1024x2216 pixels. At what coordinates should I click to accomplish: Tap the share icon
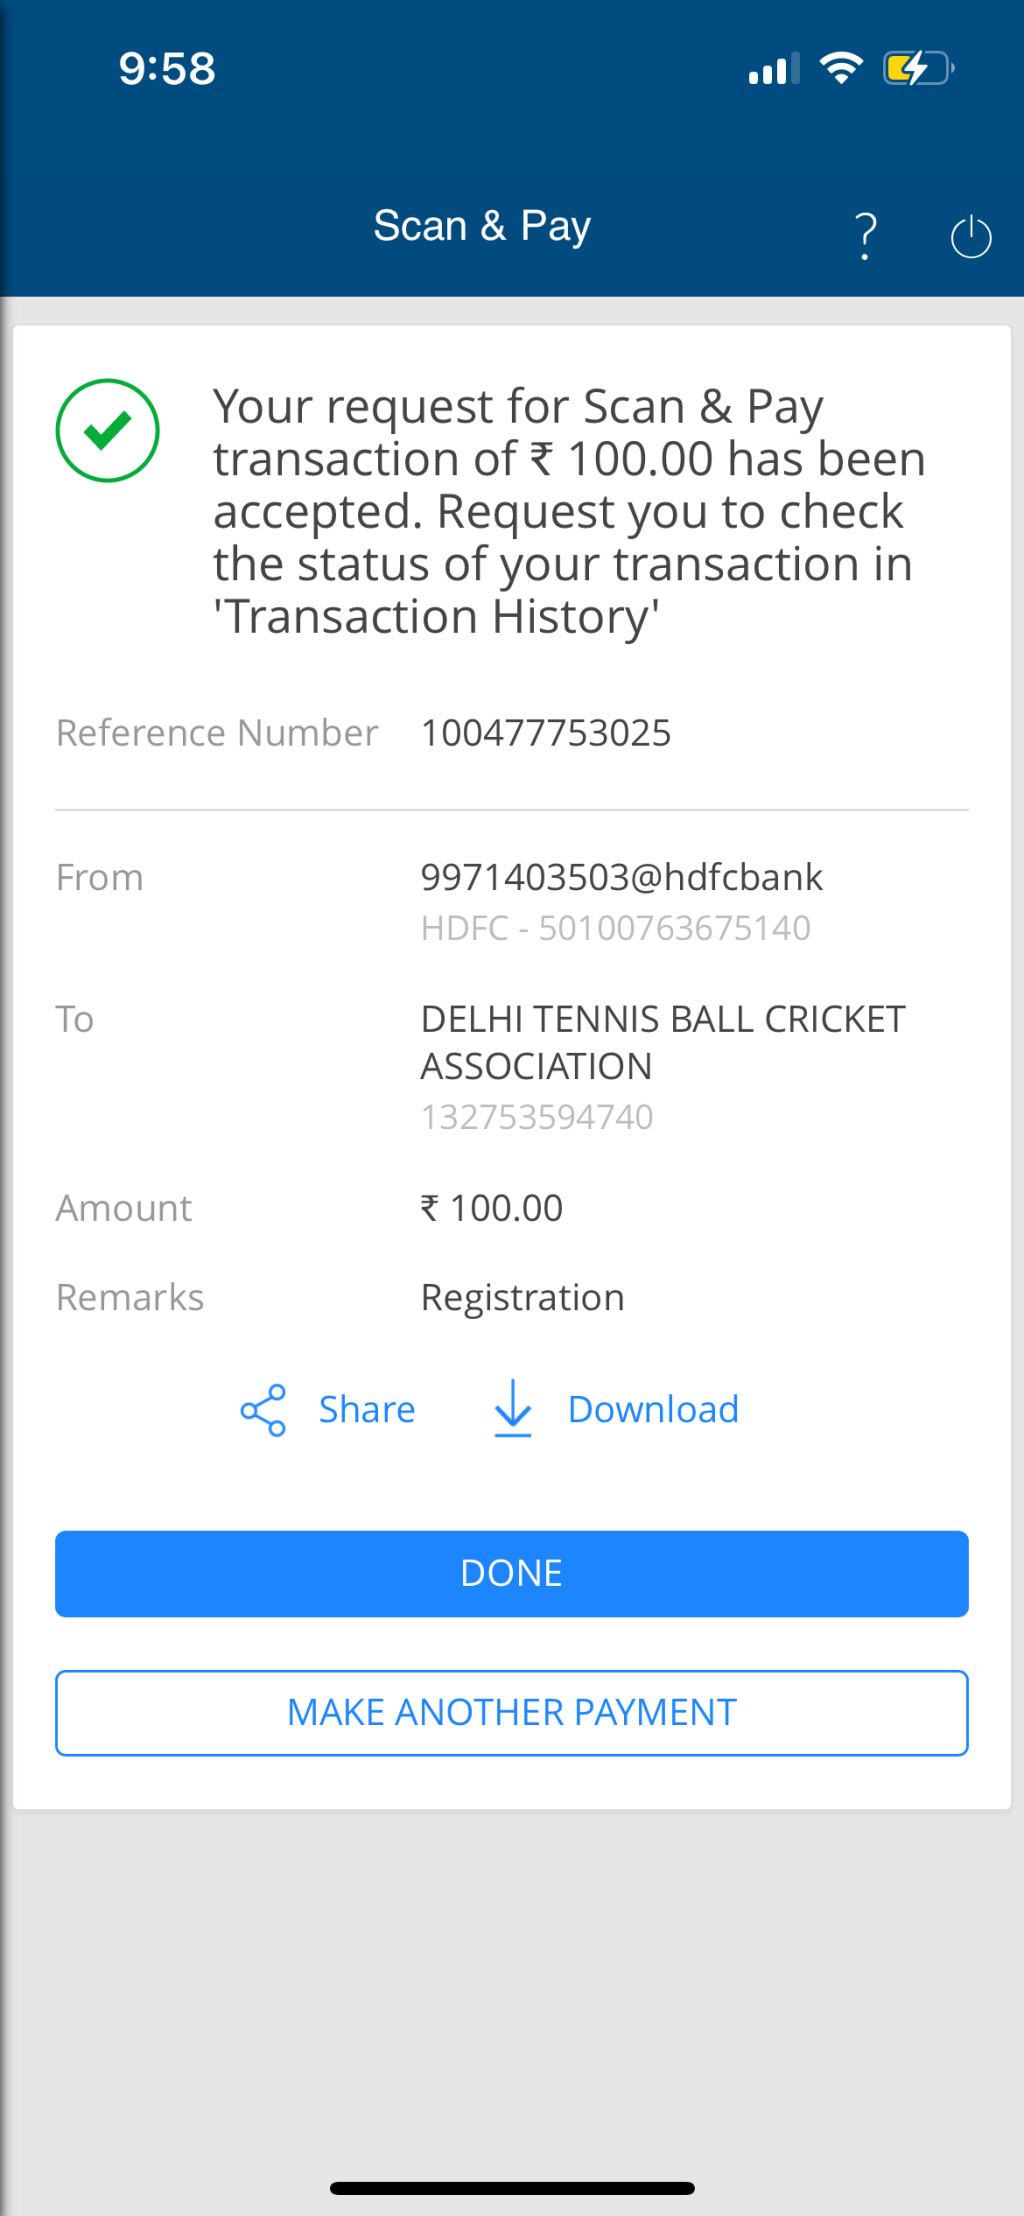point(263,1410)
